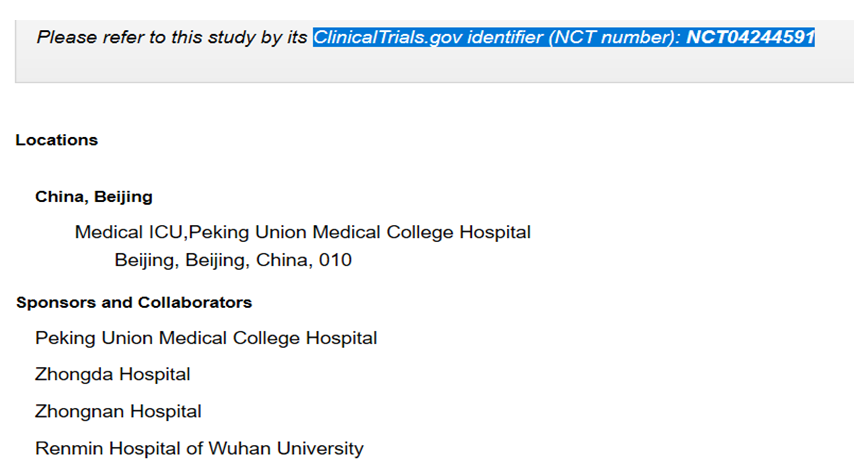The height and width of the screenshot is (469, 859).
Task: Click the Sponsors and Collaborators heading
Action: [x=134, y=302]
